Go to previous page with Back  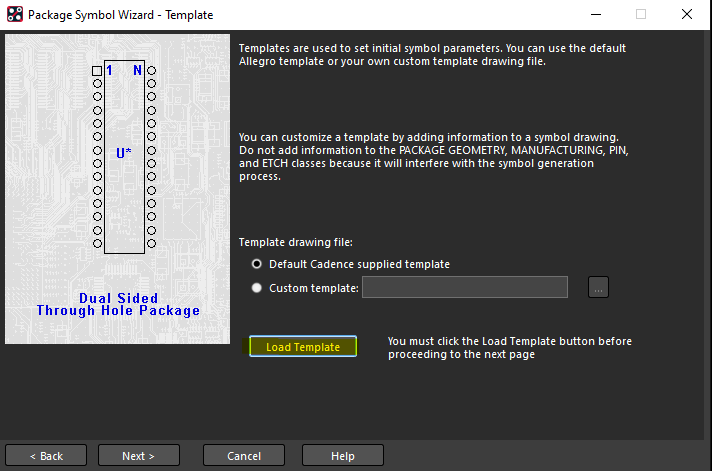[x=46, y=455]
